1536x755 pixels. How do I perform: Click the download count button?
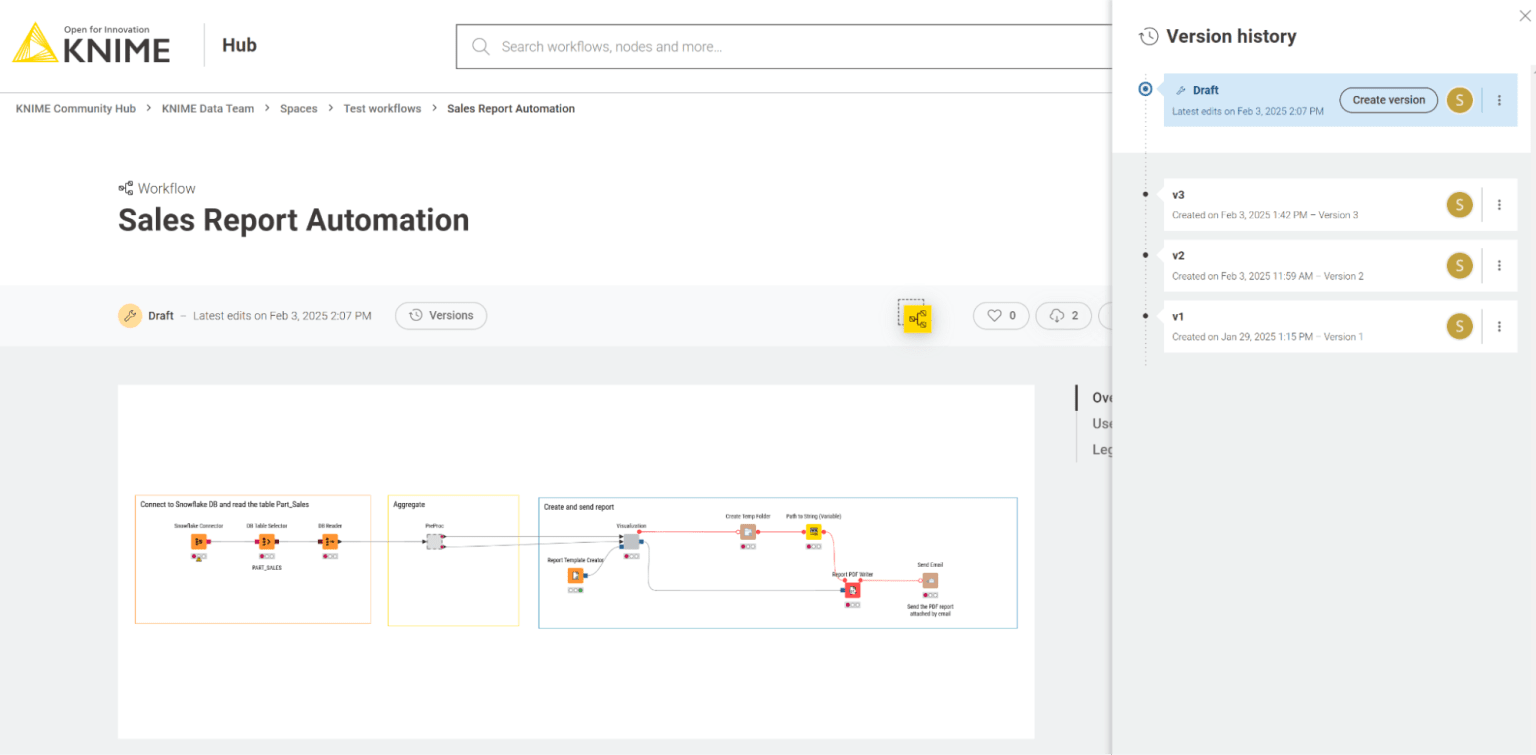pyautogui.click(x=1064, y=316)
